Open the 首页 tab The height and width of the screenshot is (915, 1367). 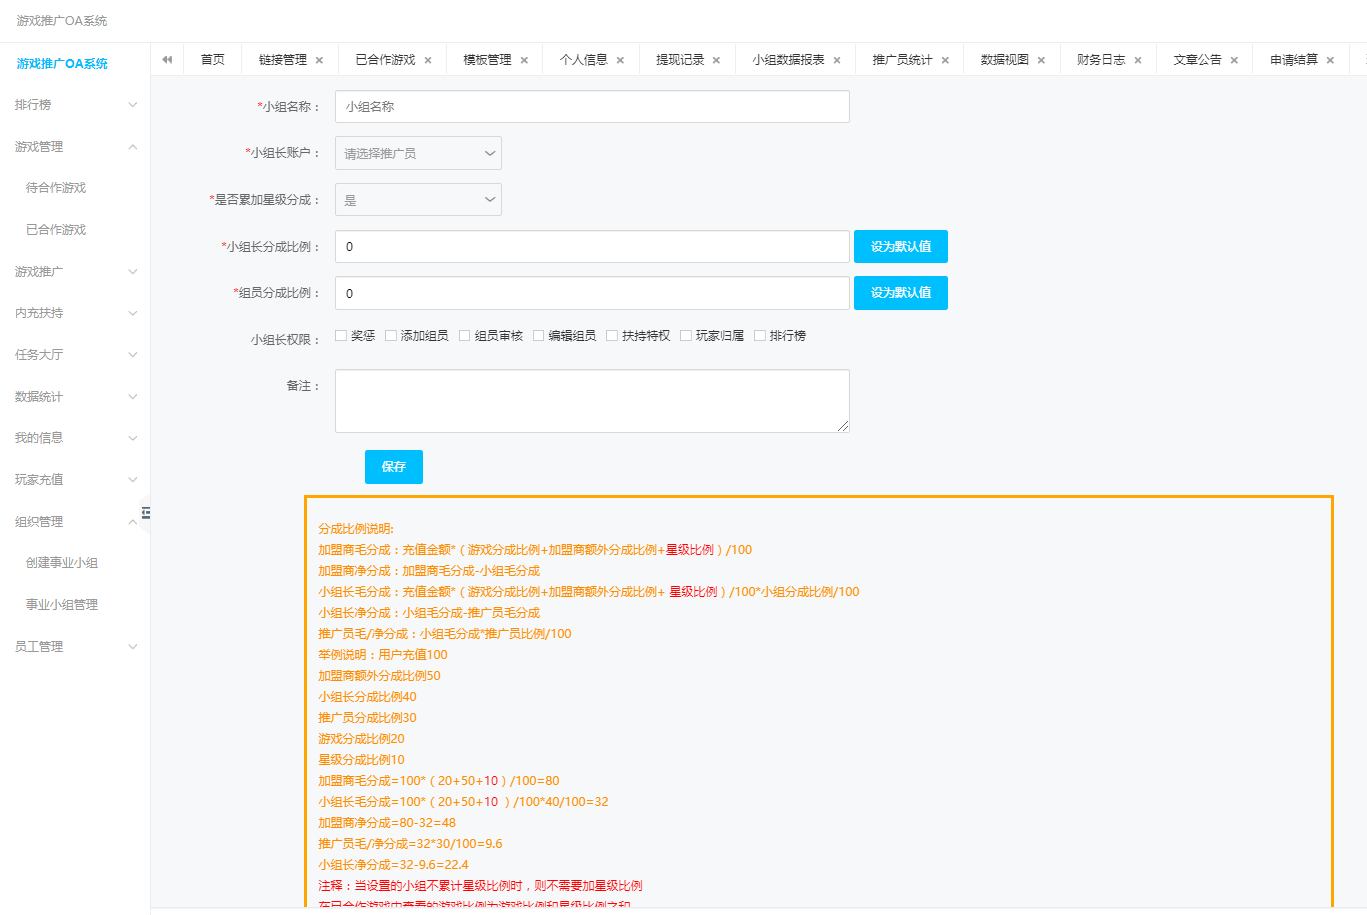pyautogui.click(x=213, y=60)
